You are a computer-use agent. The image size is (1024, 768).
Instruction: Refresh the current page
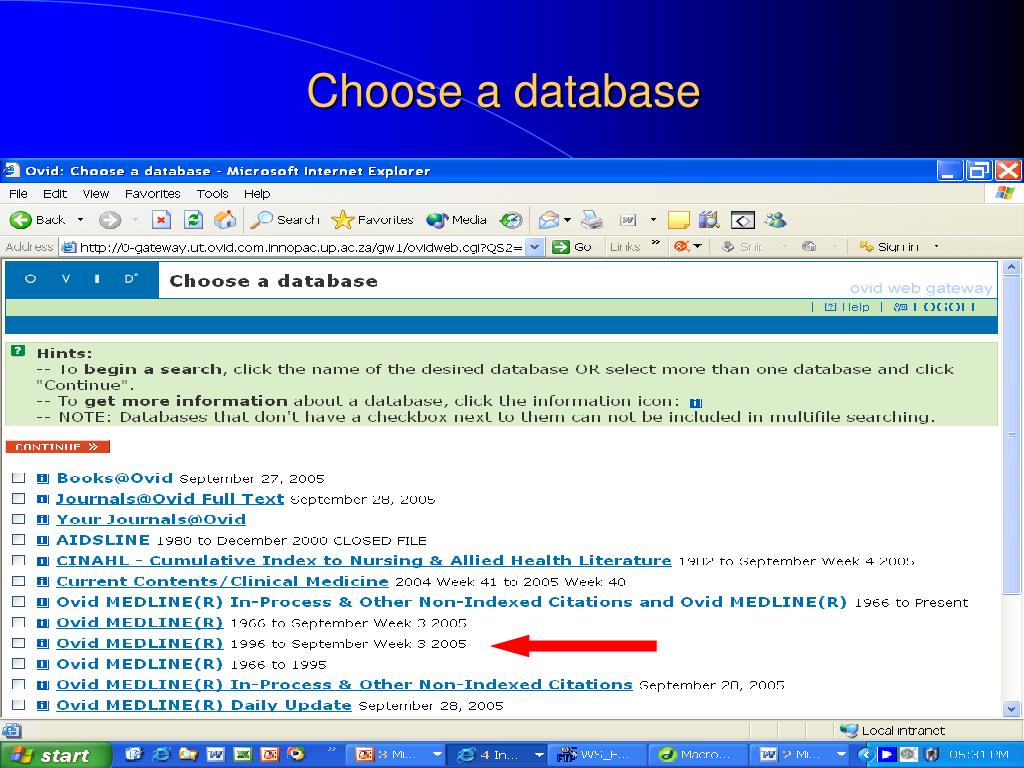coord(193,220)
